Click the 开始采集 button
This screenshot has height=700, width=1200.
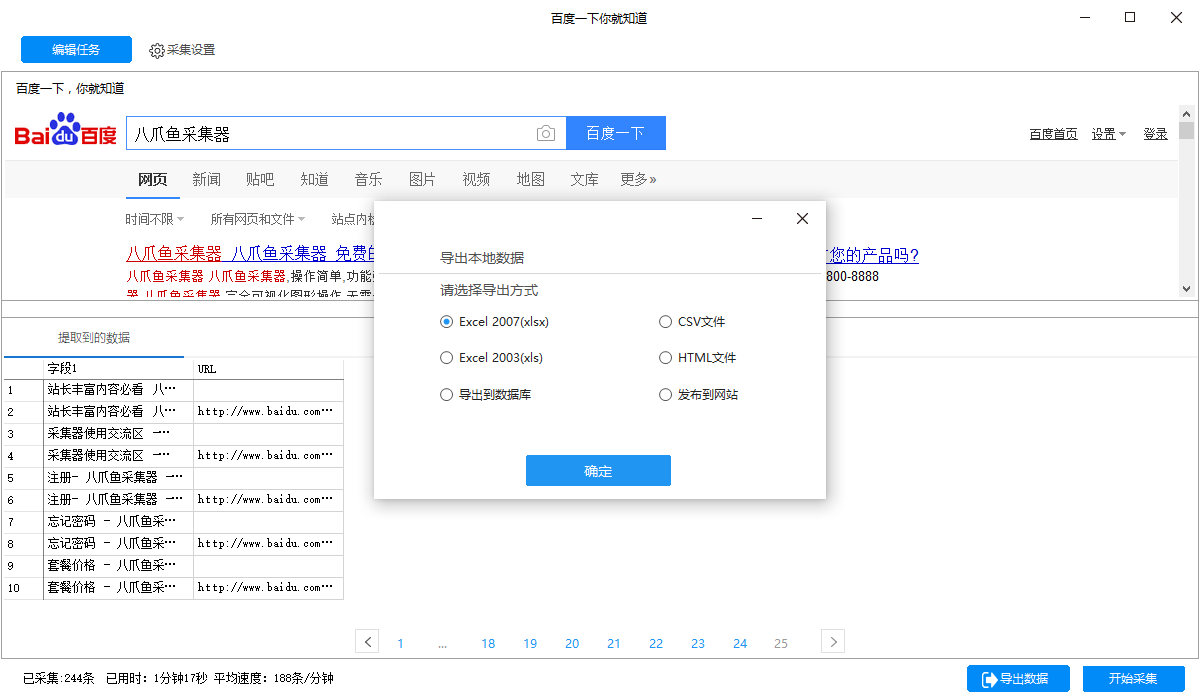click(x=1134, y=679)
